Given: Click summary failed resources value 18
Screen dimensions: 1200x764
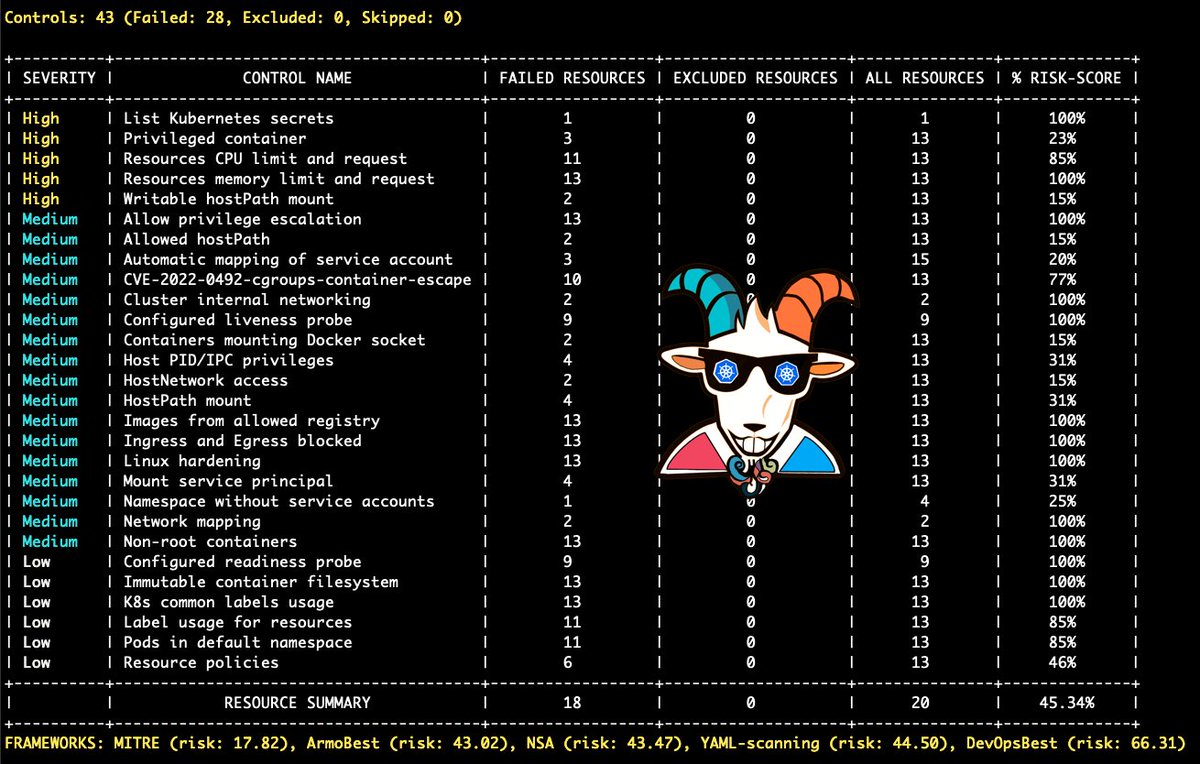Looking at the screenshot, I should coord(572,702).
